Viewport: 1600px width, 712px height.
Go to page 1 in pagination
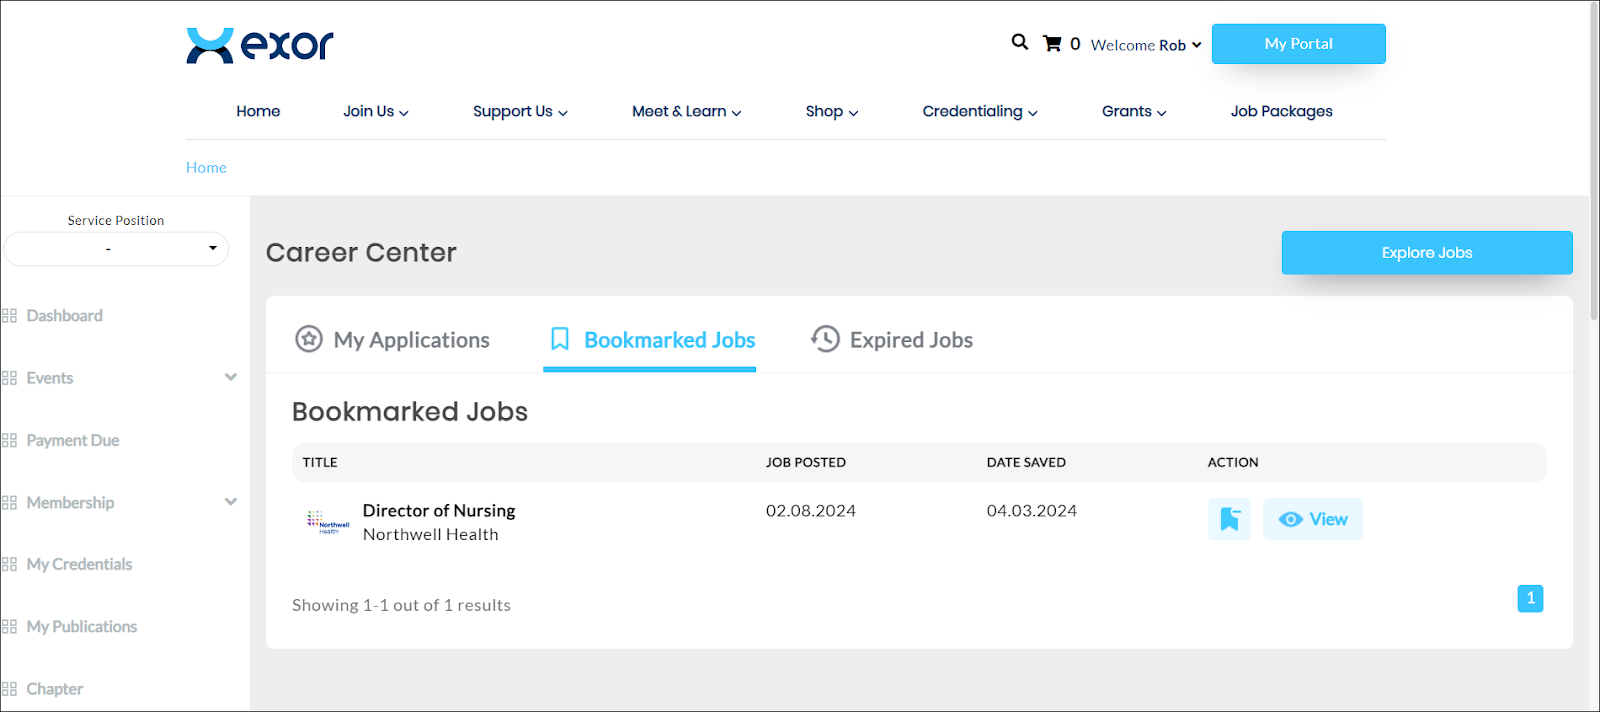(x=1530, y=598)
